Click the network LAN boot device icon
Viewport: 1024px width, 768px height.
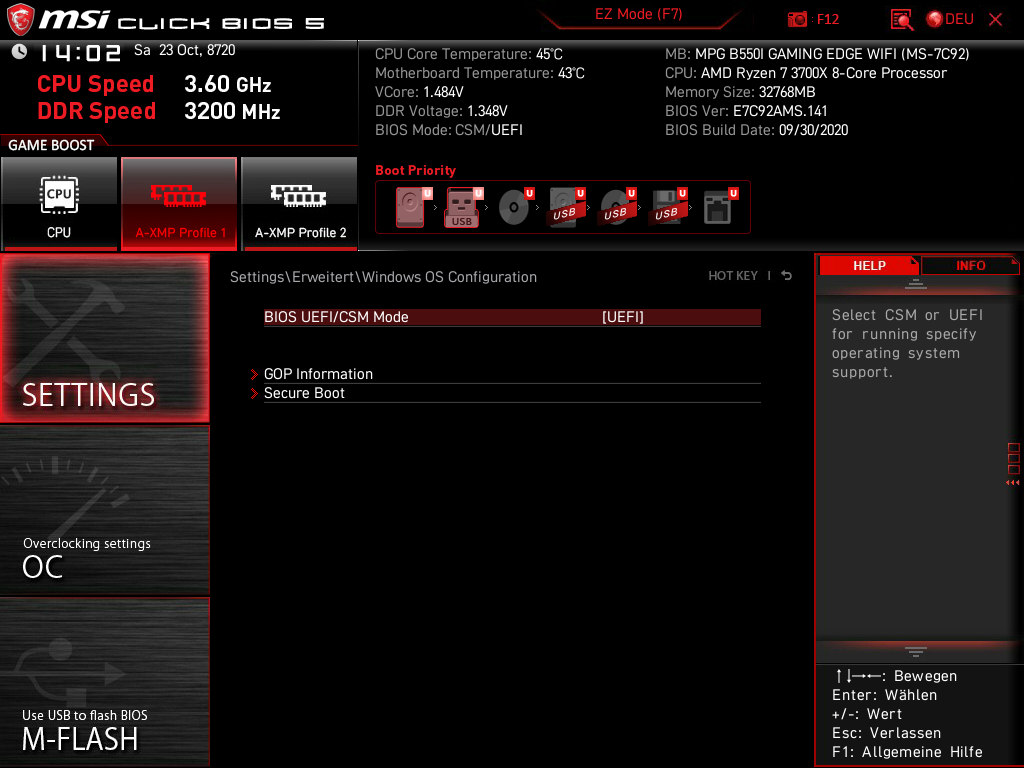pos(717,205)
